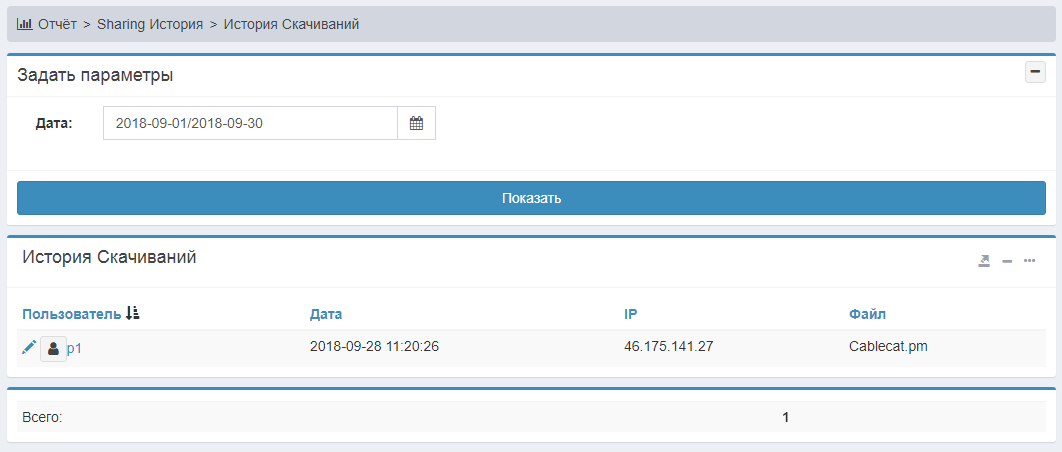Click the date range input field
The height and width of the screenshot is (452, 1062).
(250, 124)
